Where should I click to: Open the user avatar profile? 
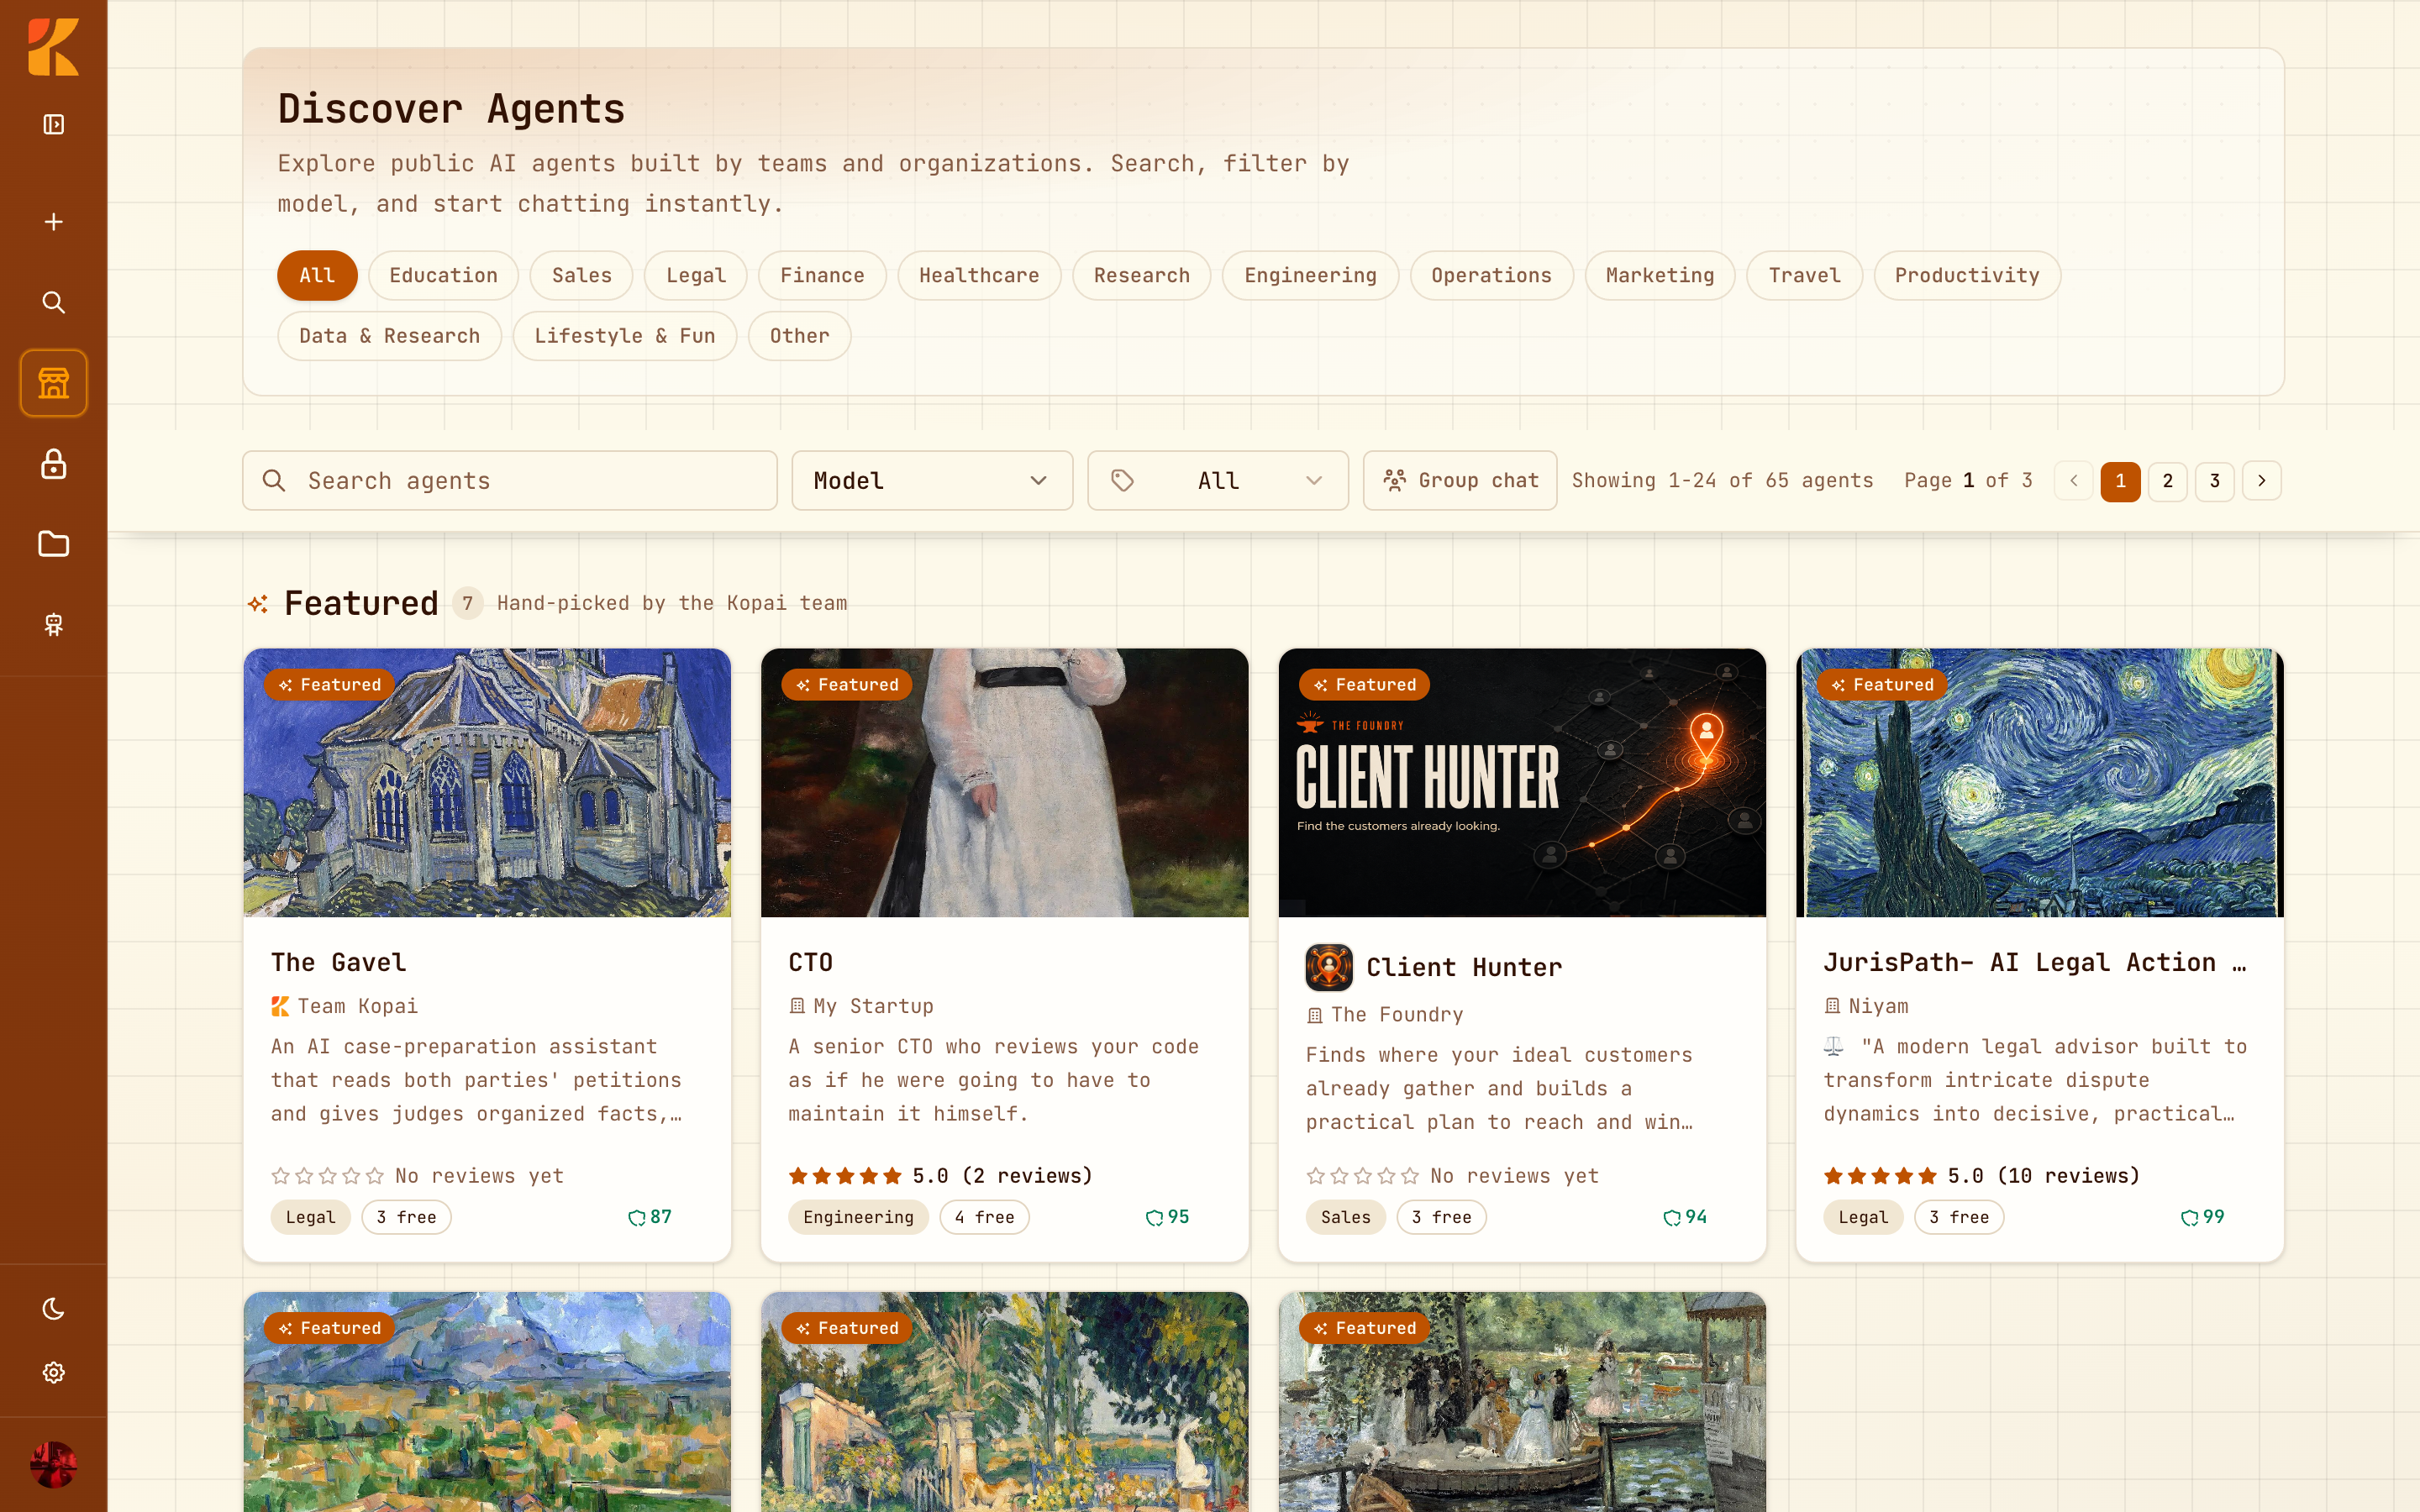coord(54,1464)
